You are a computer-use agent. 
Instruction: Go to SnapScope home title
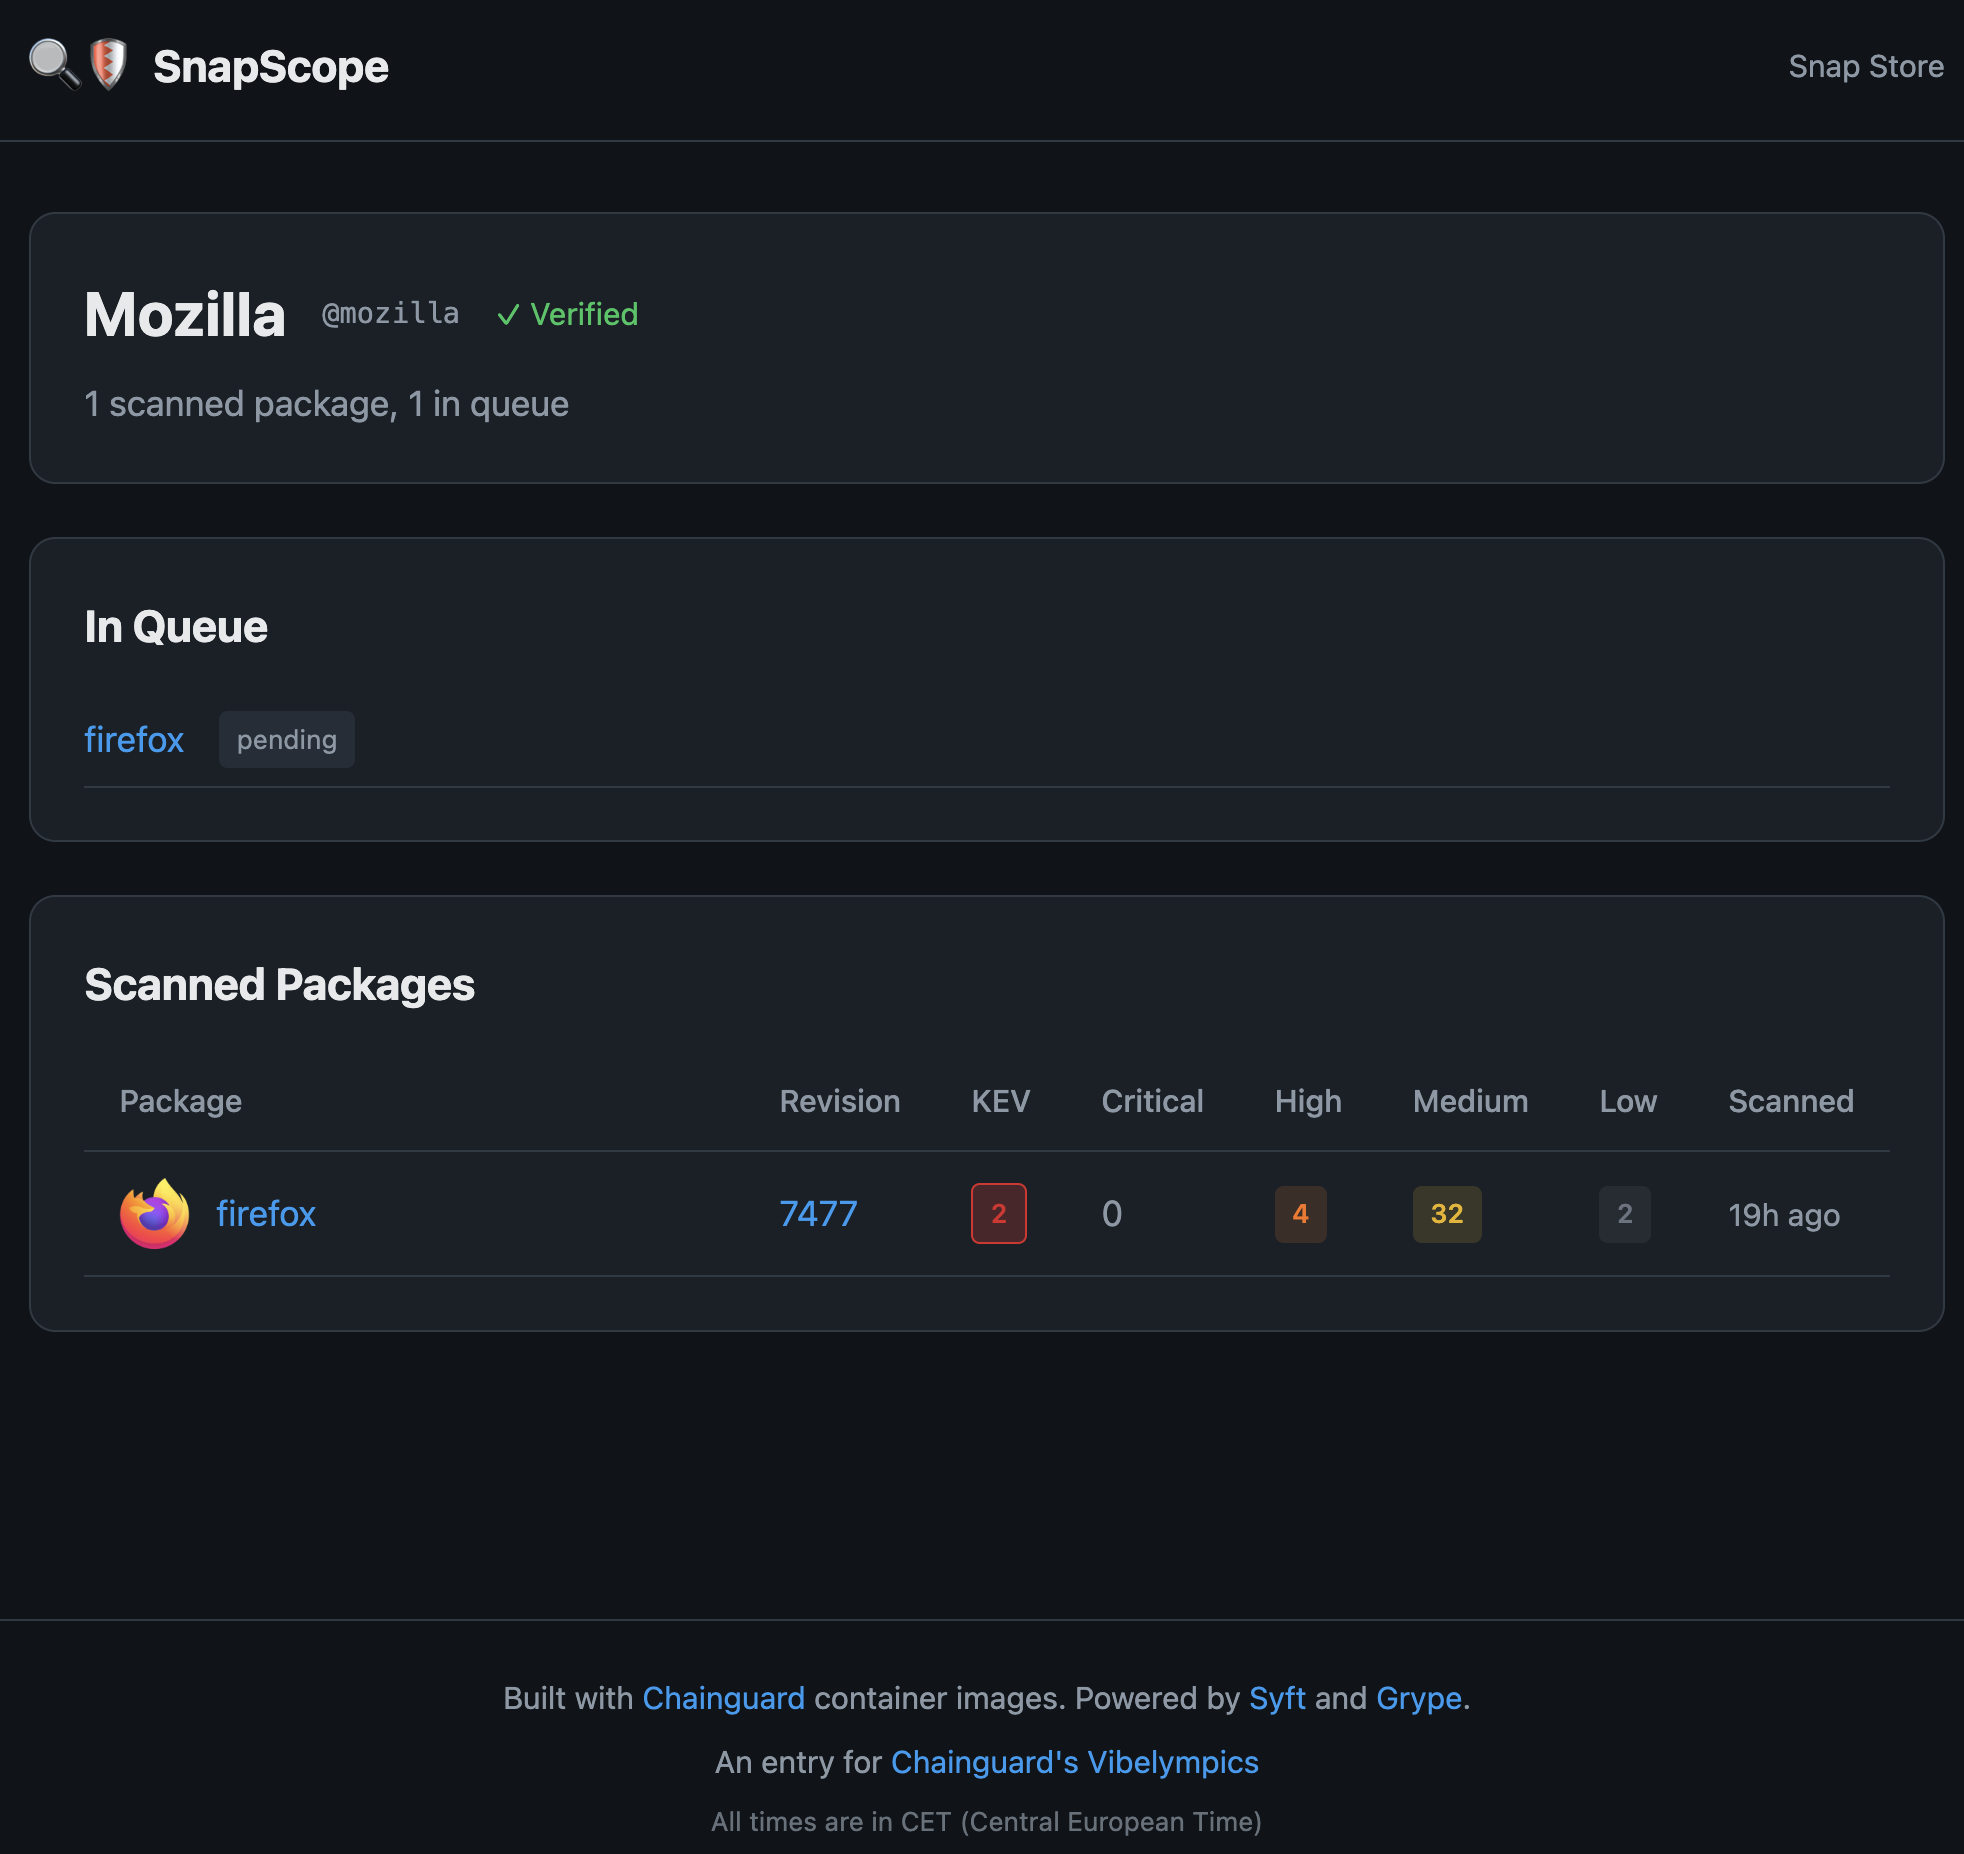pyautogui.click(x=270, y=67)
